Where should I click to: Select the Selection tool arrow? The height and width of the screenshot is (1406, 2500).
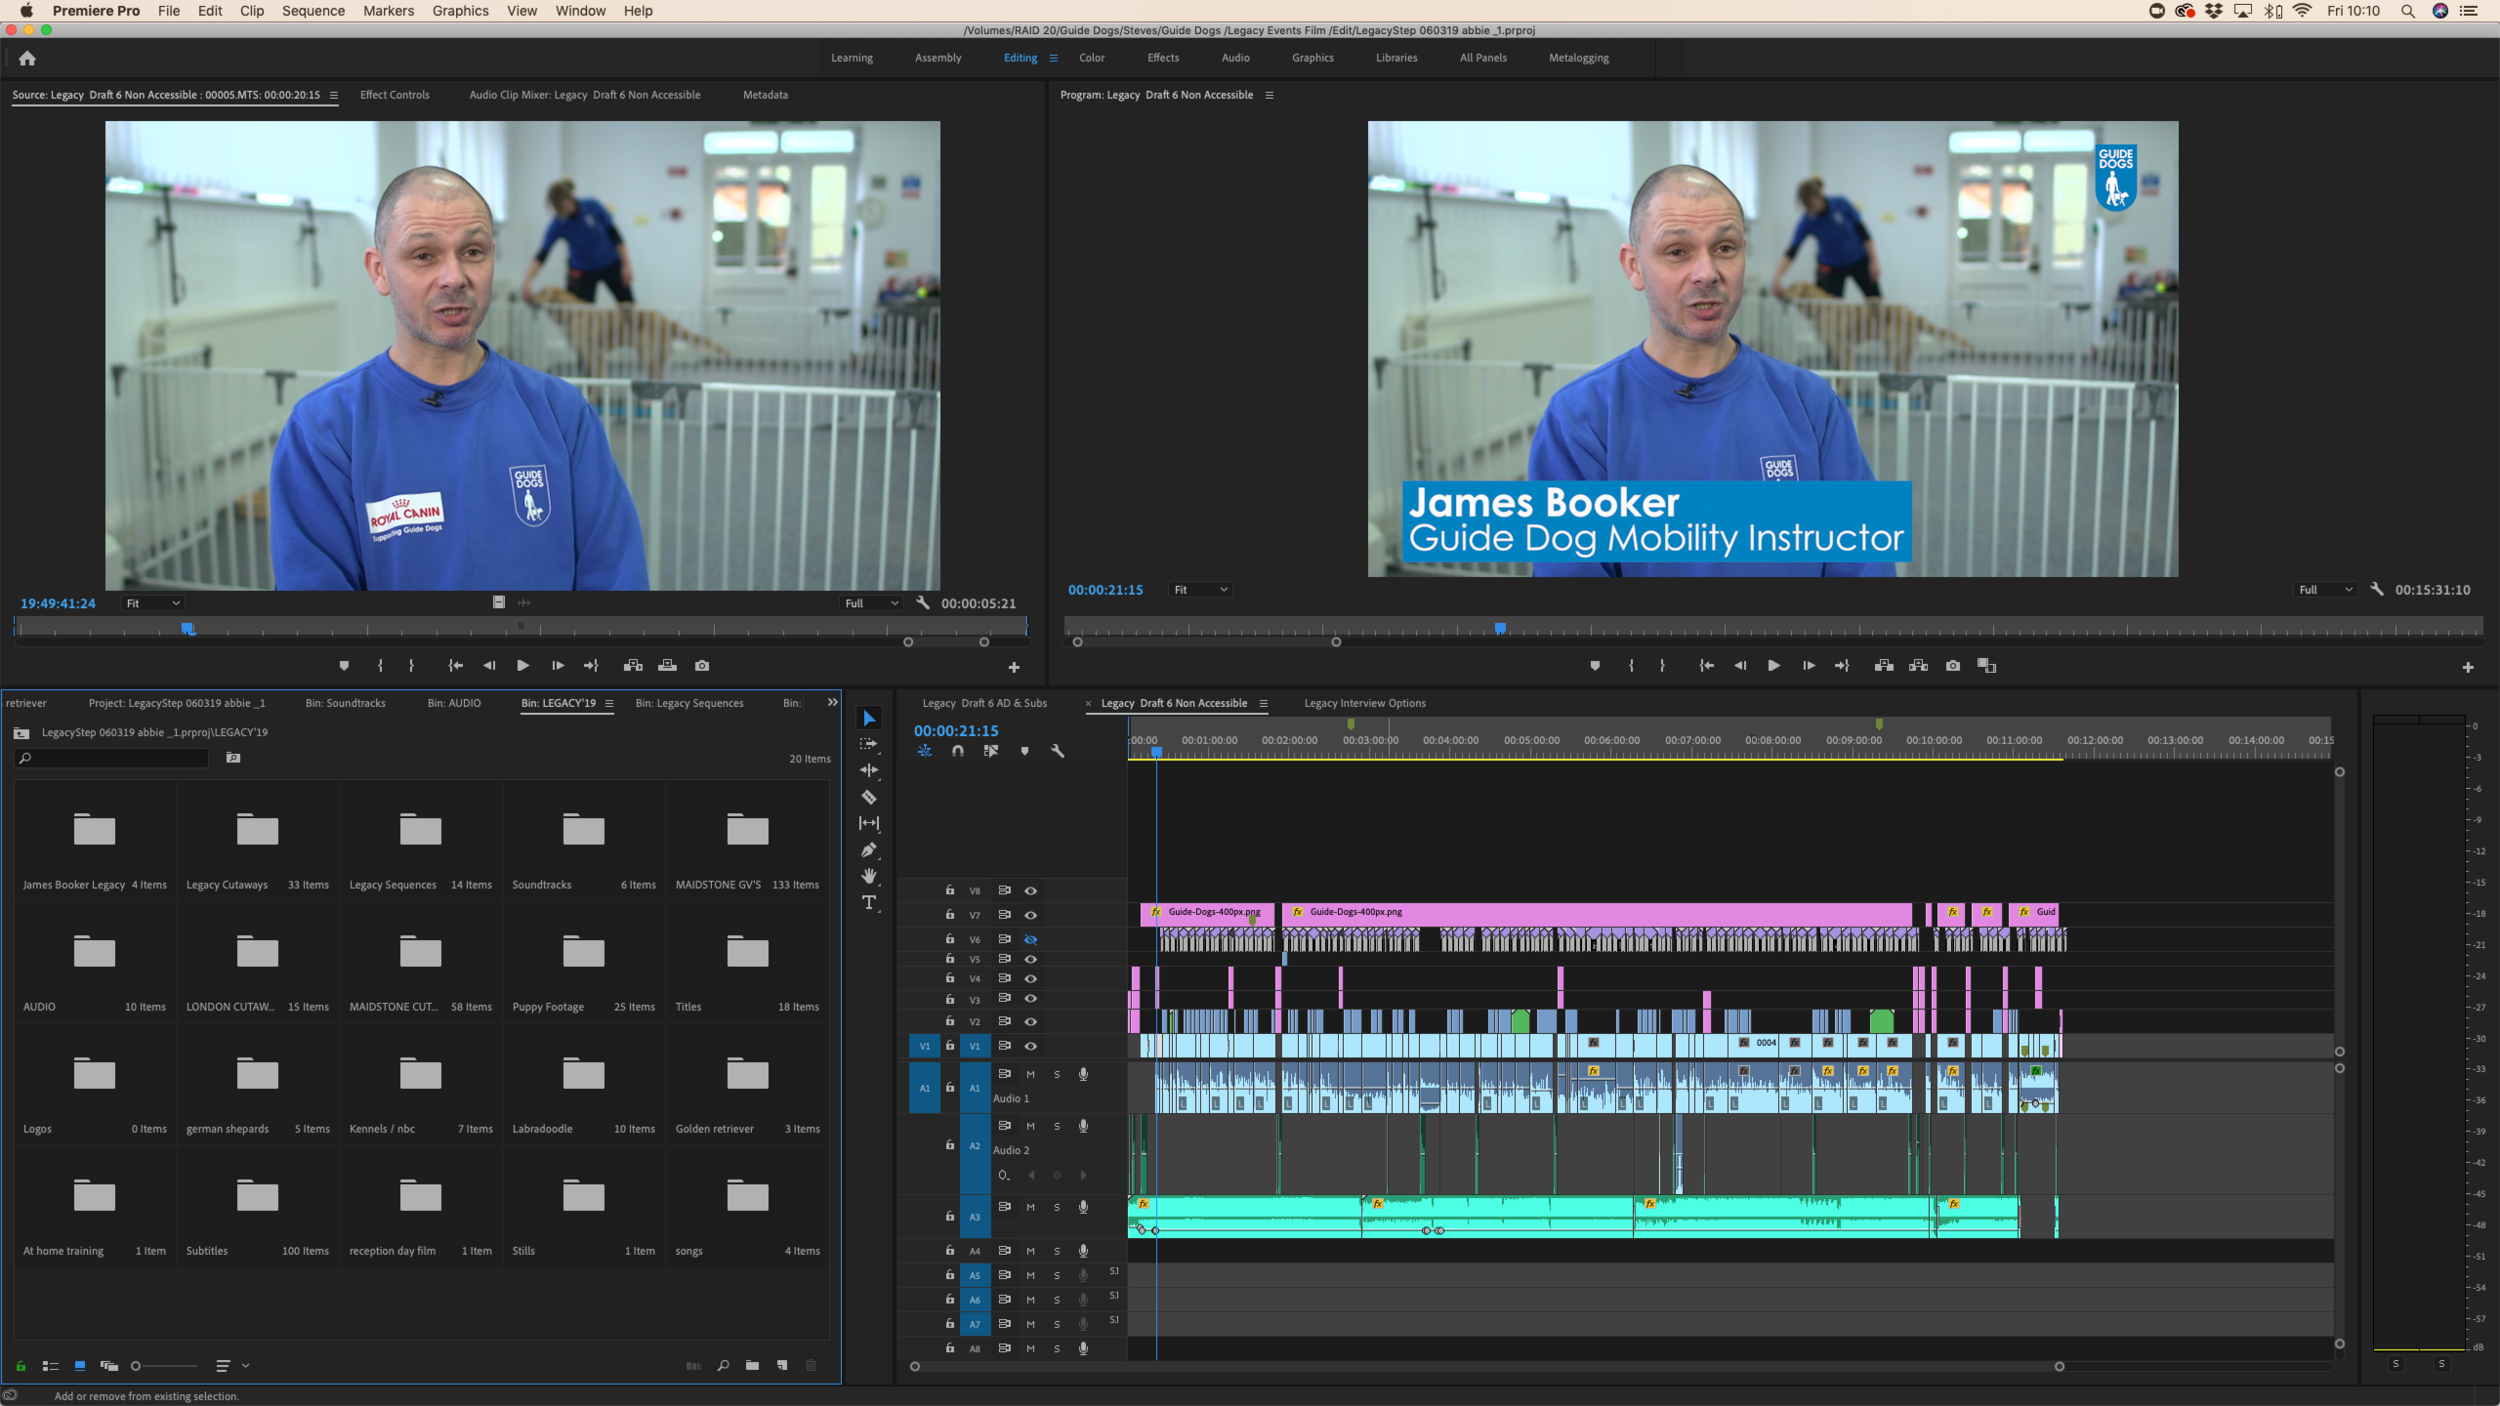[869, 718]
